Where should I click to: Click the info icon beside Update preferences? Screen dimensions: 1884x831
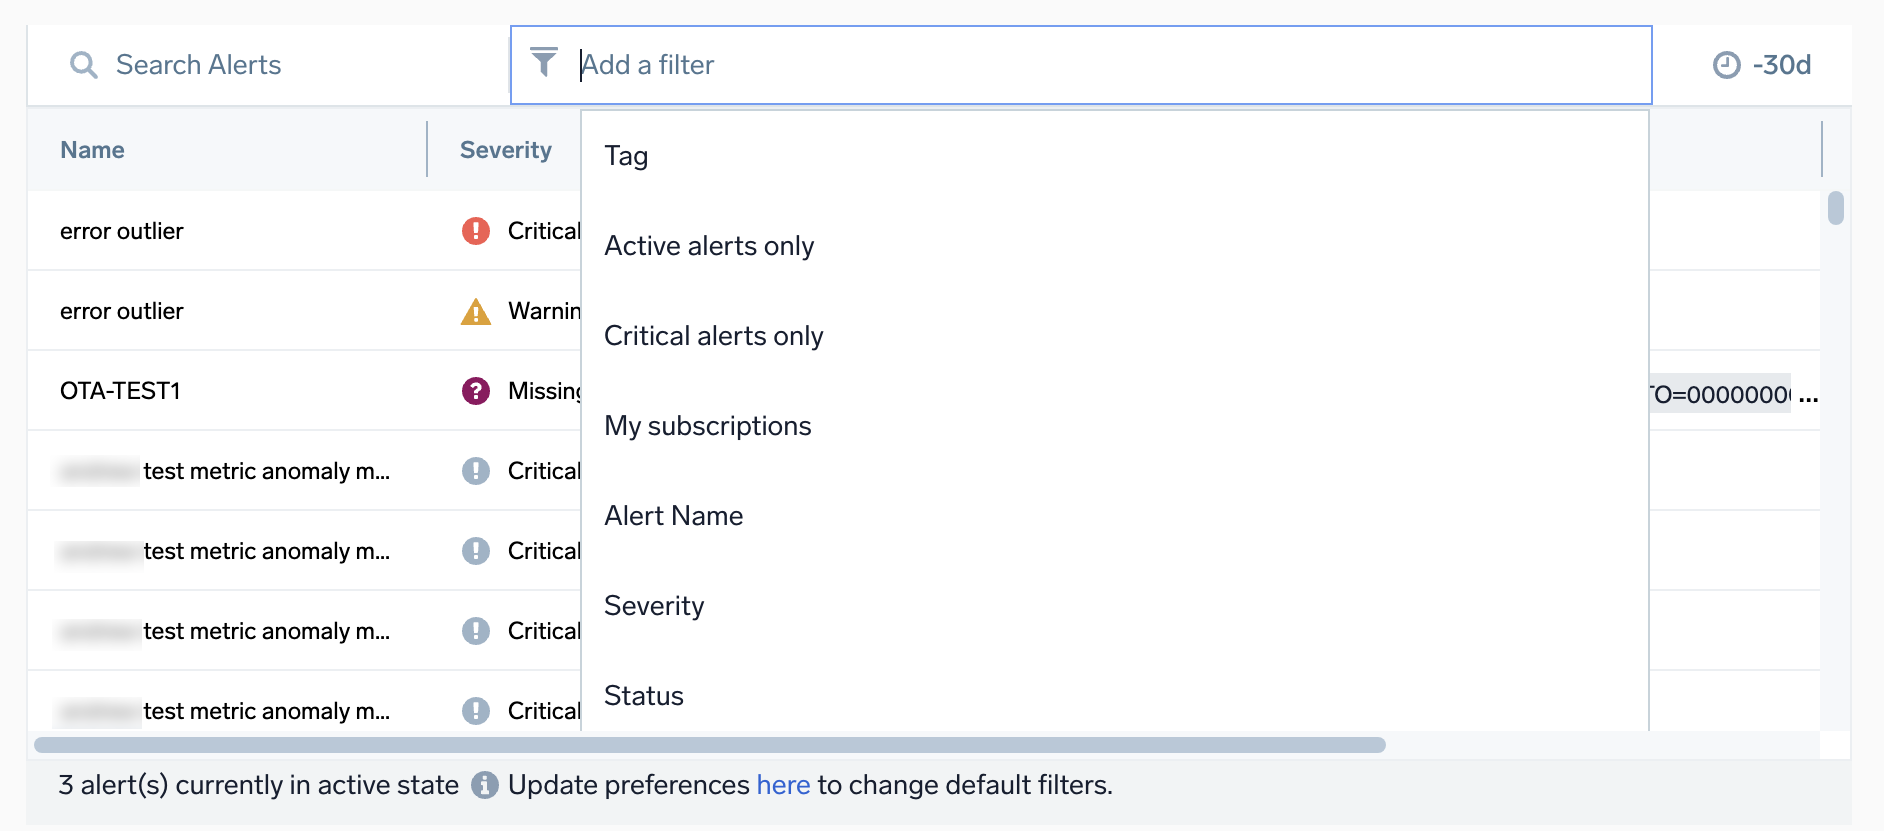click(x=485, y=785)
